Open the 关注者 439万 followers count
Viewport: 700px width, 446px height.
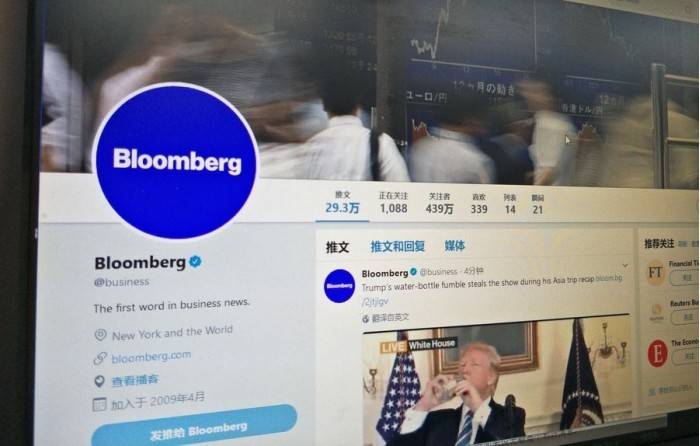point(439,204)
